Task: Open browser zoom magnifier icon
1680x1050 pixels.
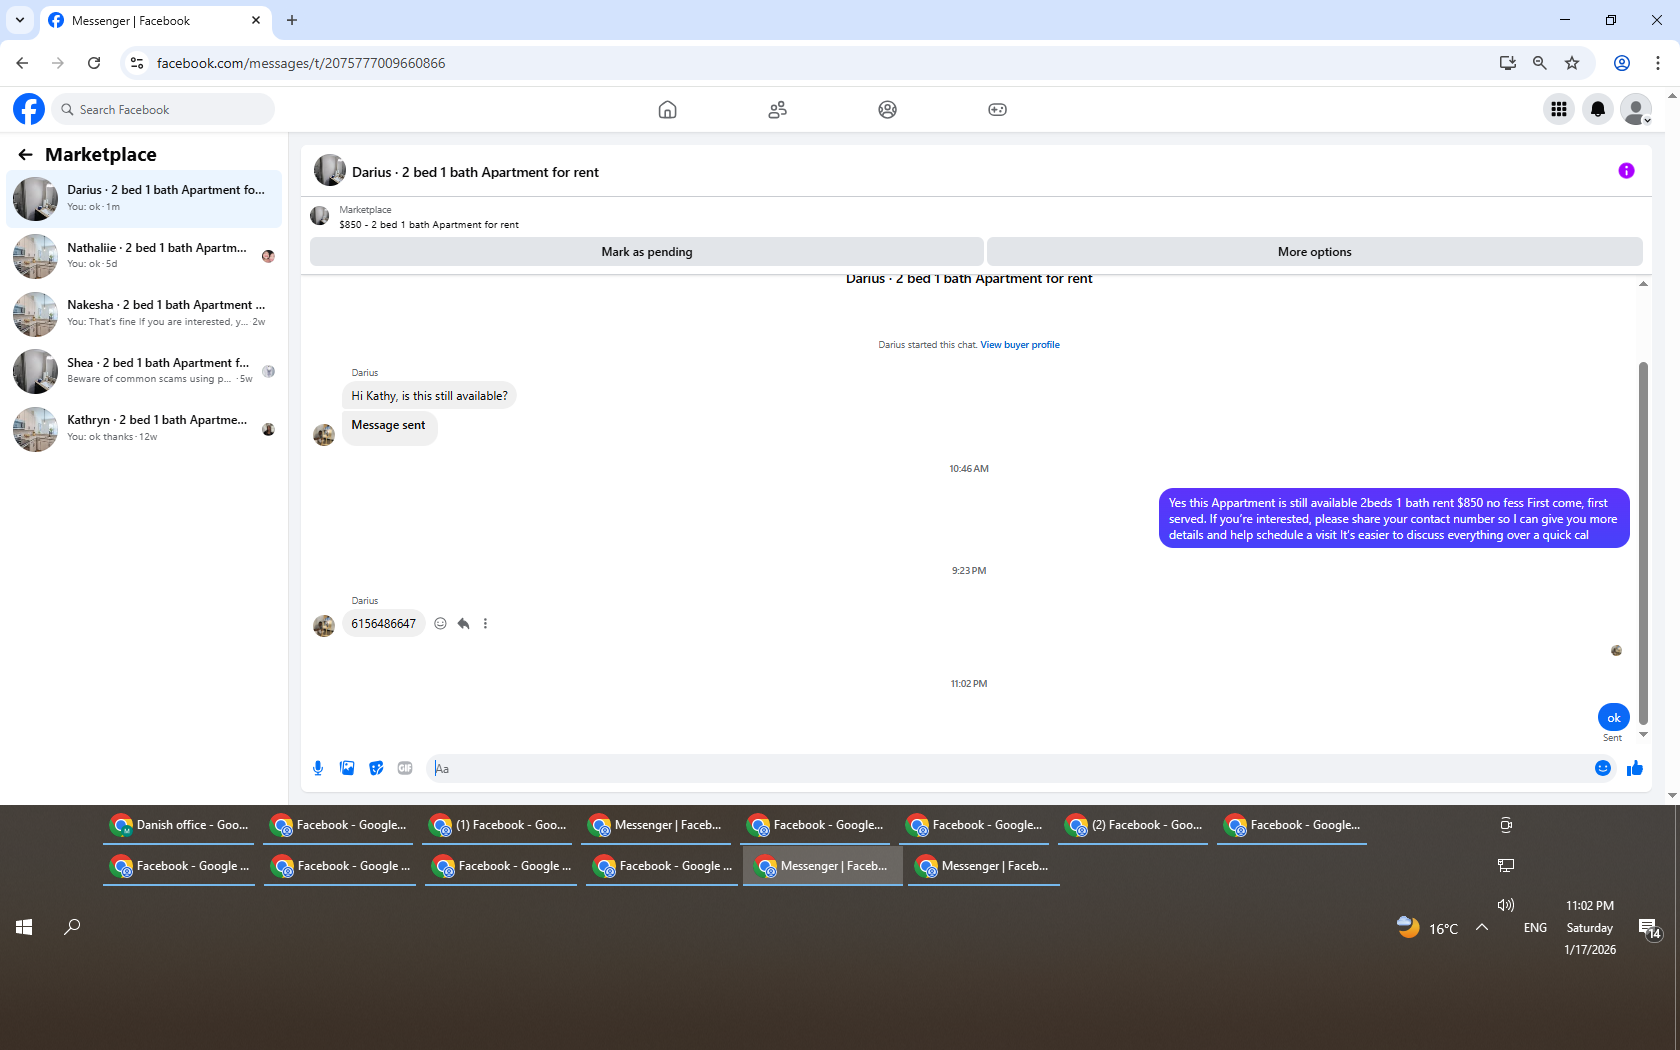Action: pos(1540,63)
